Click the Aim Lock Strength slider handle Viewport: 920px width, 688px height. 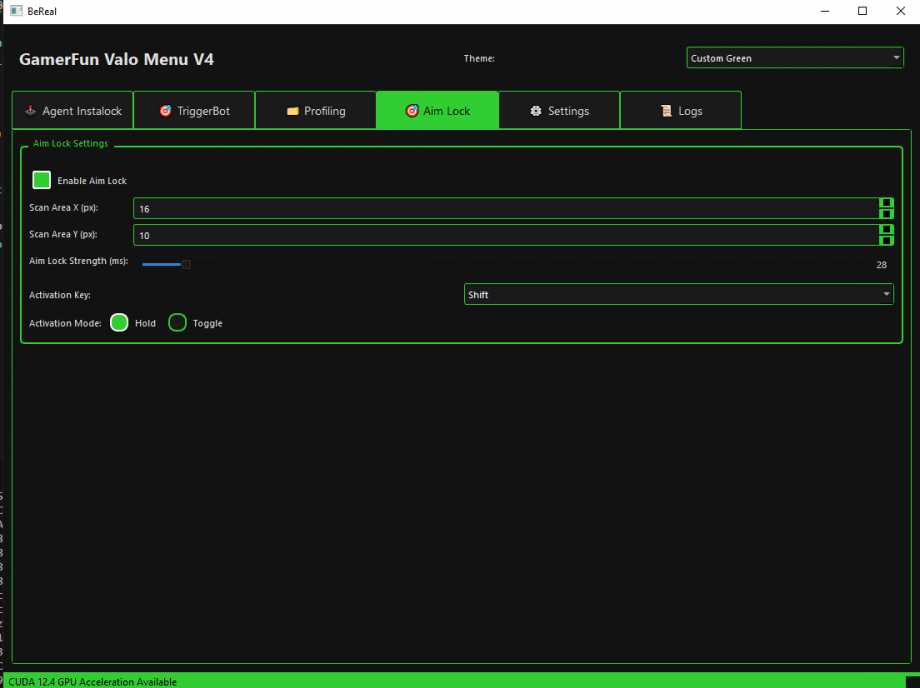point(185,264)
